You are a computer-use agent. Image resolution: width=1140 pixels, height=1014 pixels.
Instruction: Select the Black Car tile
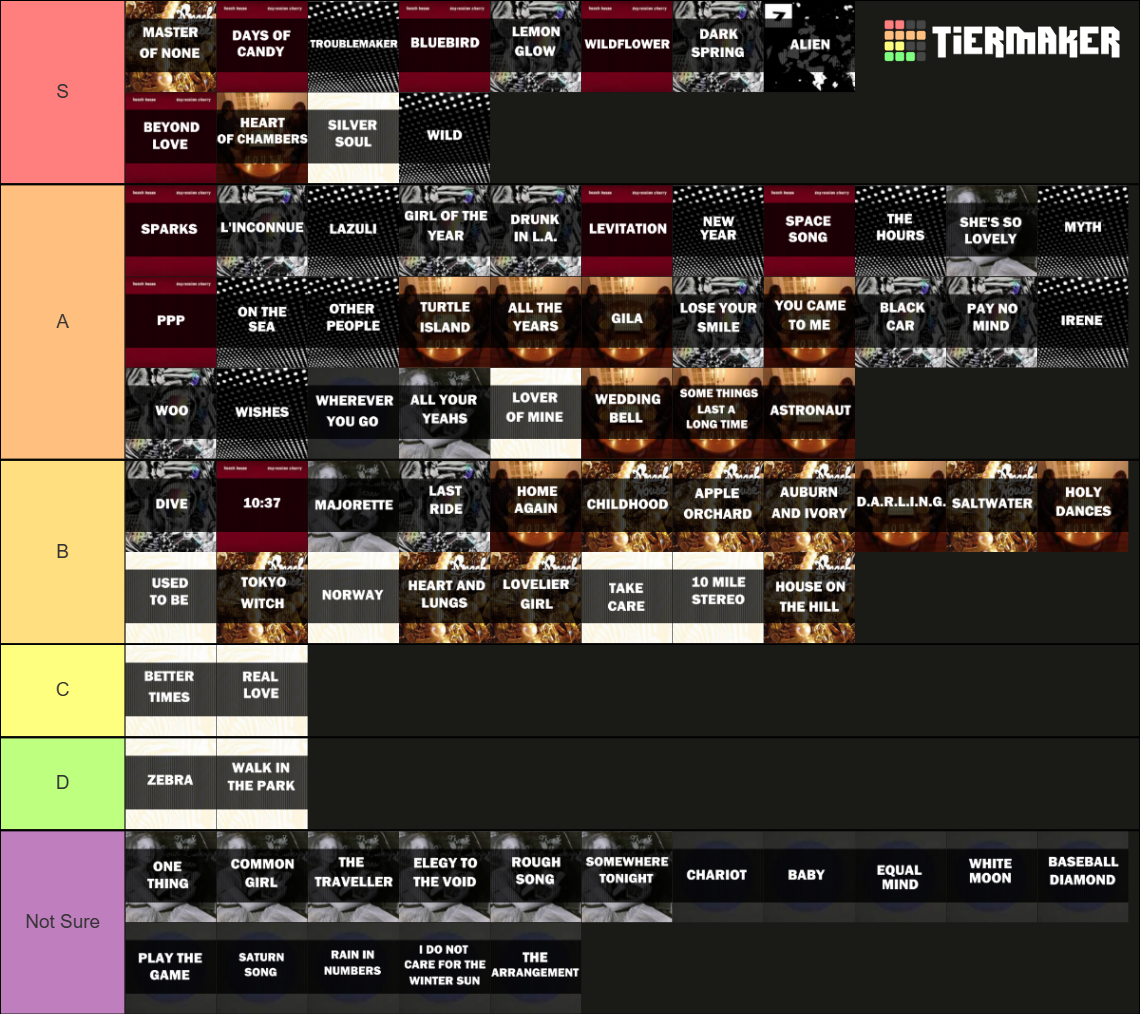click(x=901, y=322)
